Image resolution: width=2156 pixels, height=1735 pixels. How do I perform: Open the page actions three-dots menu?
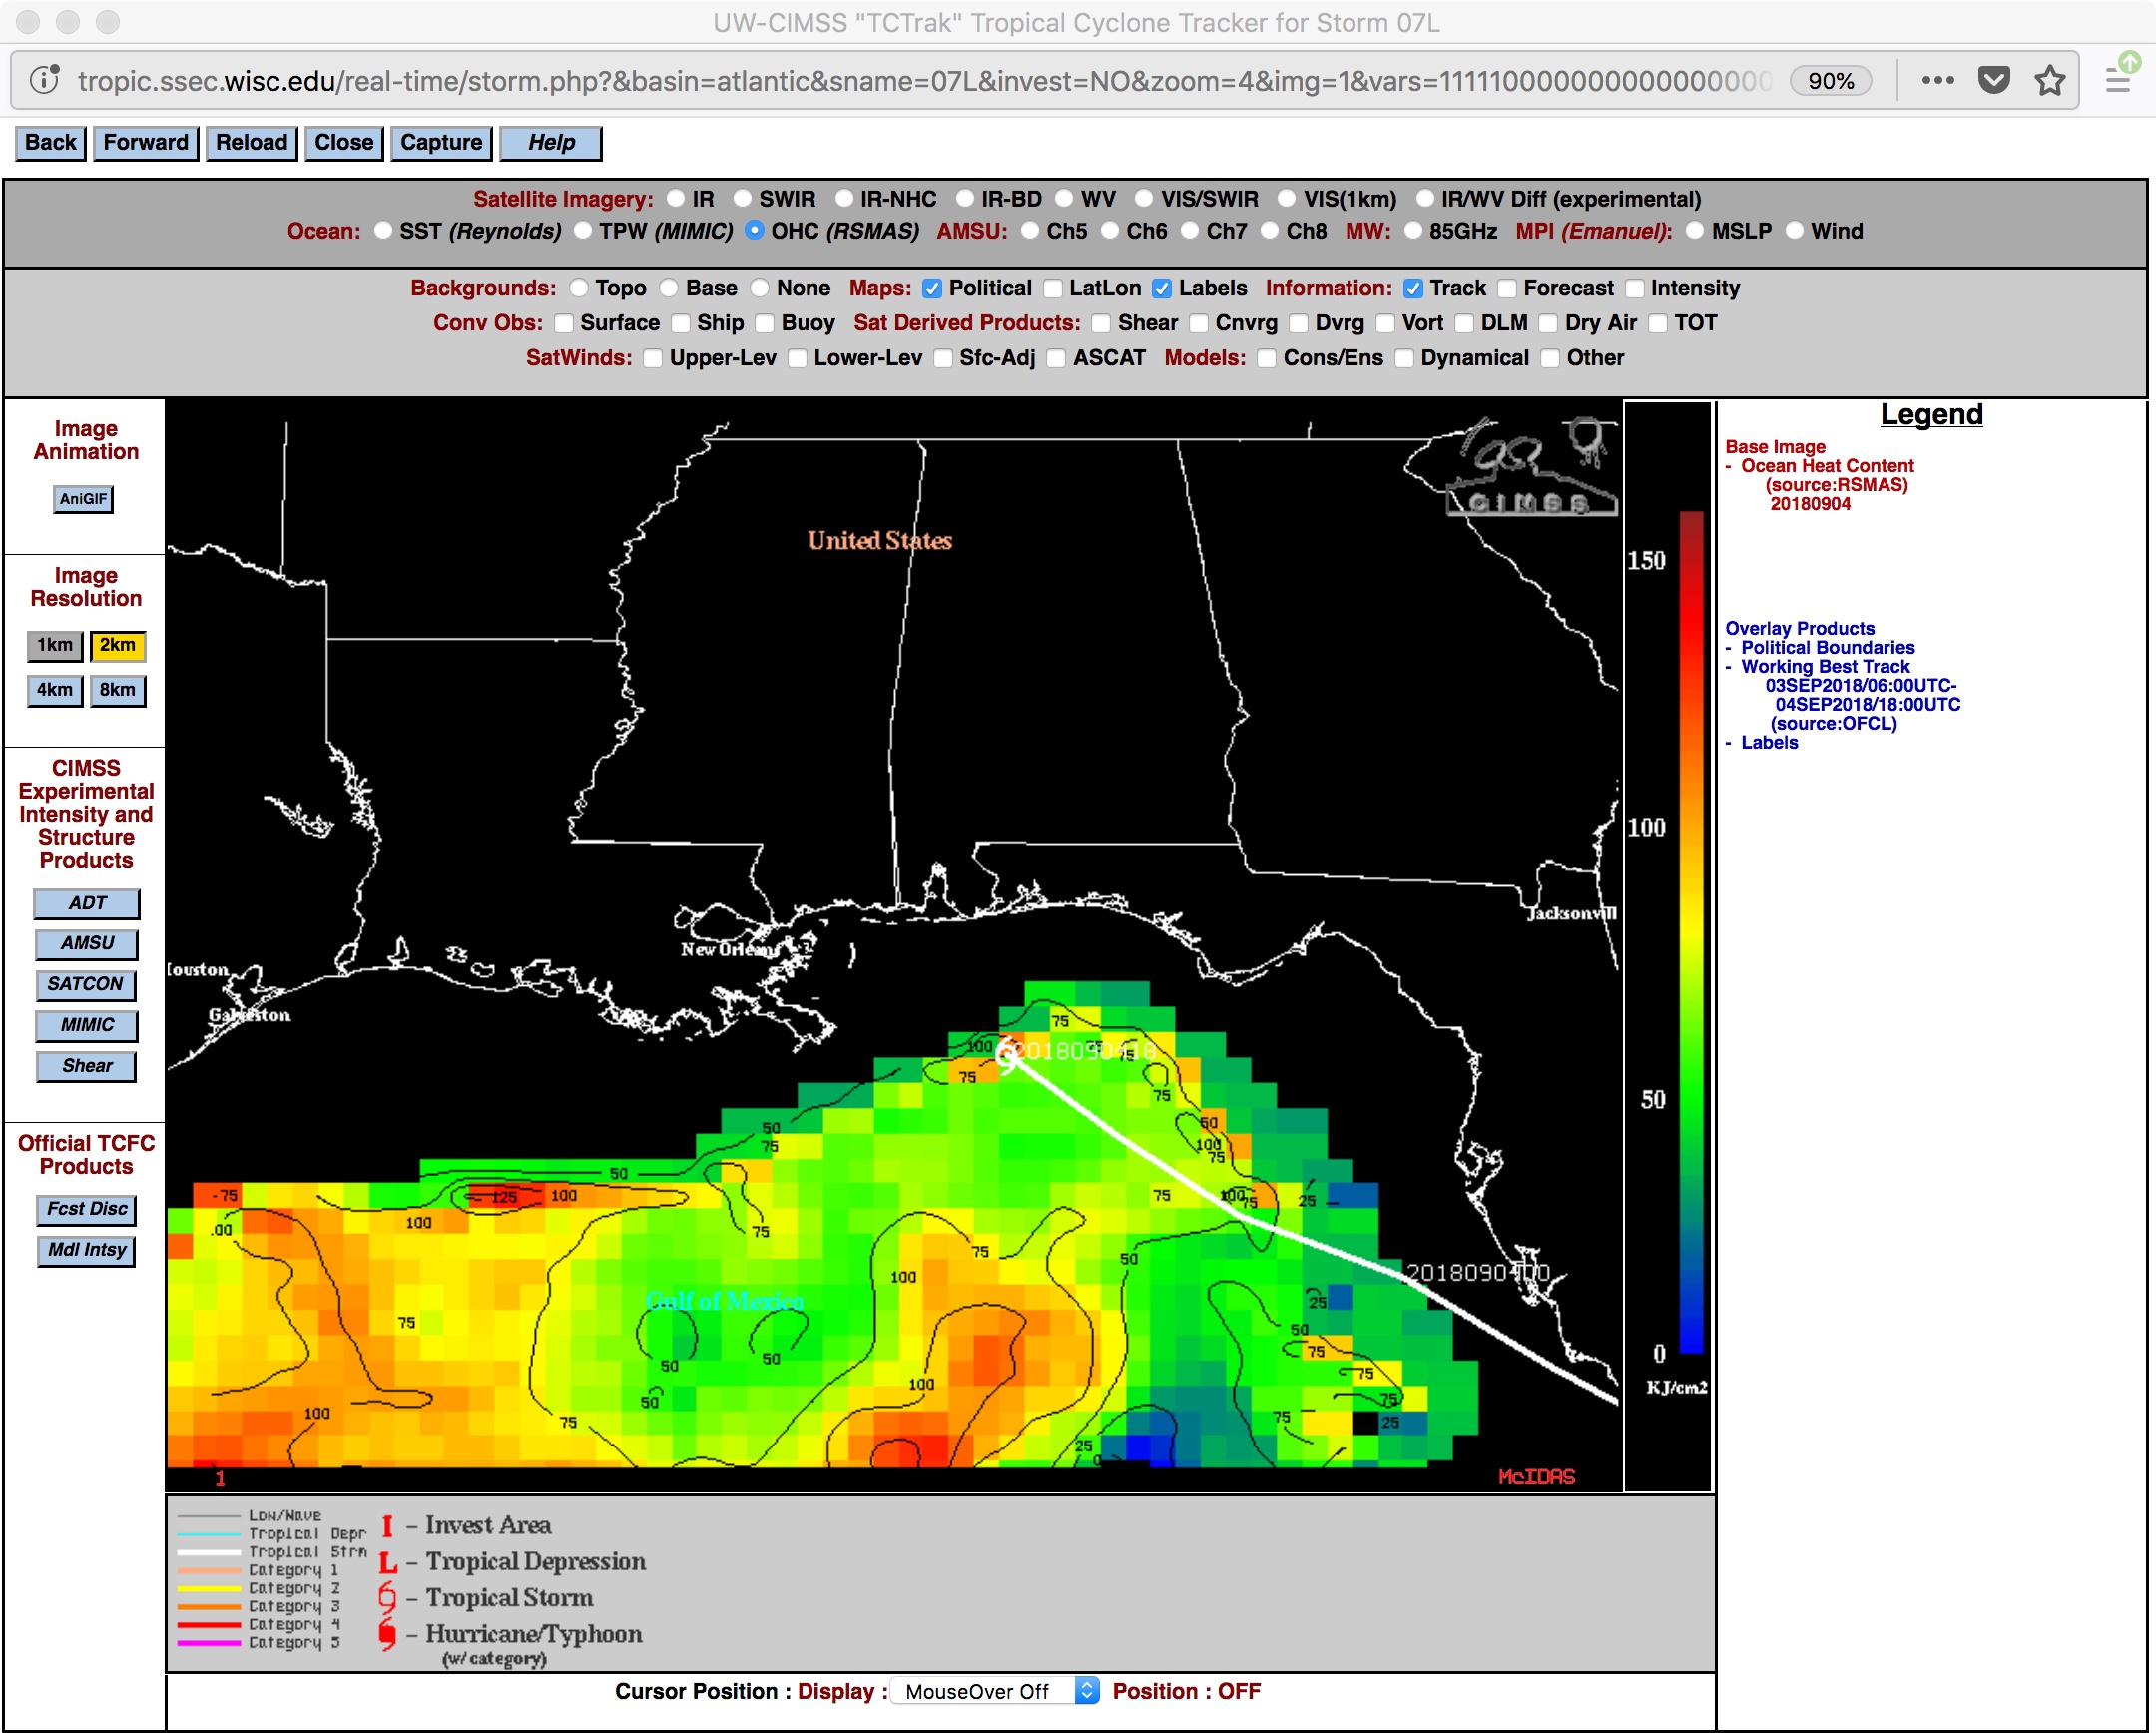[x=1937, y=80]
